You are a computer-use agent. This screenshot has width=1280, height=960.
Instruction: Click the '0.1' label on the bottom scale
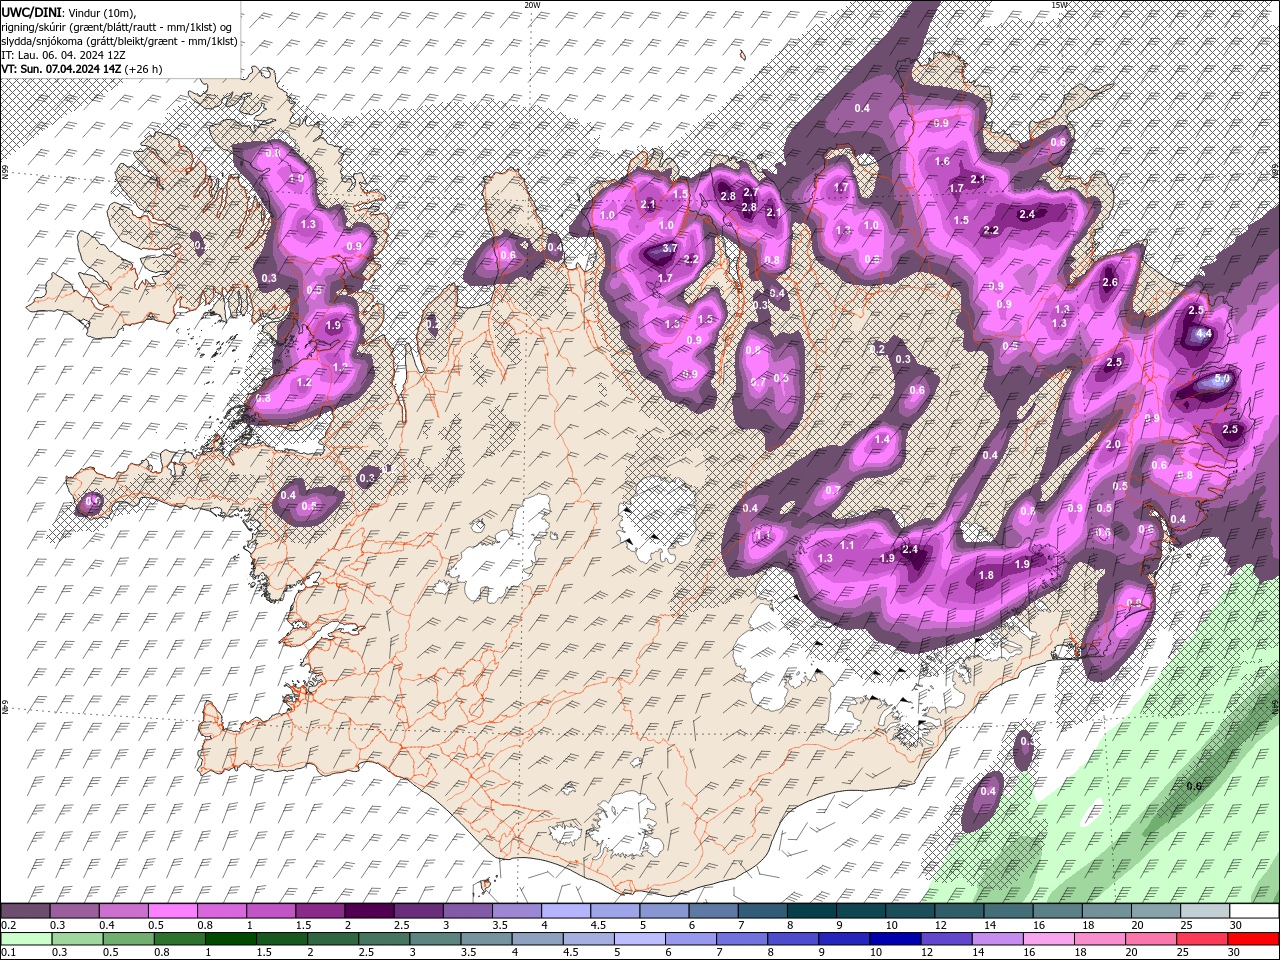tap(9, 953)
